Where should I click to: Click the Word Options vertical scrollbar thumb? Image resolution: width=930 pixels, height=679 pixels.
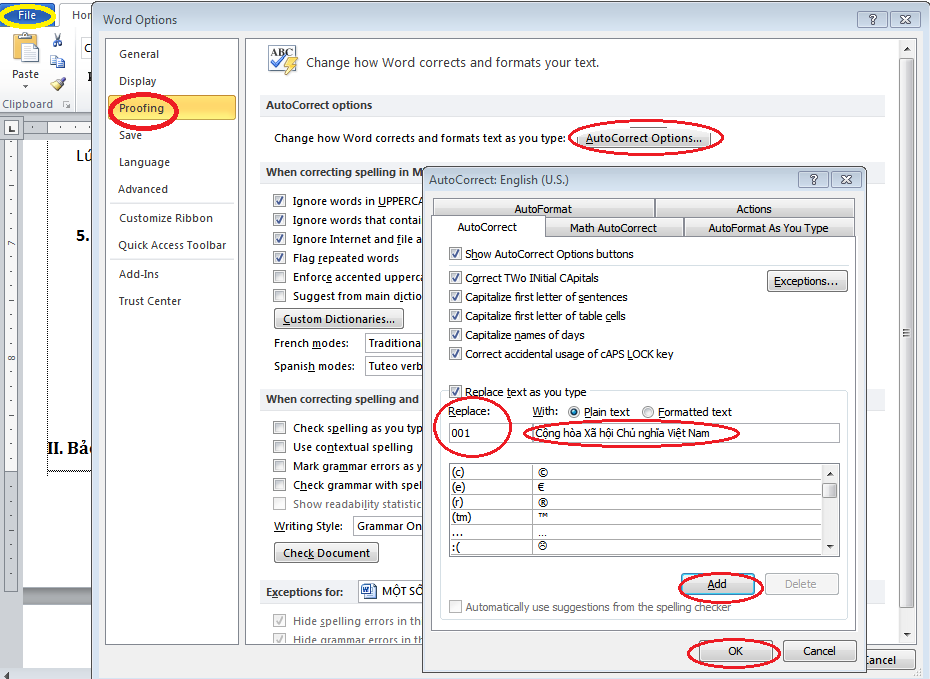(906, 332)
